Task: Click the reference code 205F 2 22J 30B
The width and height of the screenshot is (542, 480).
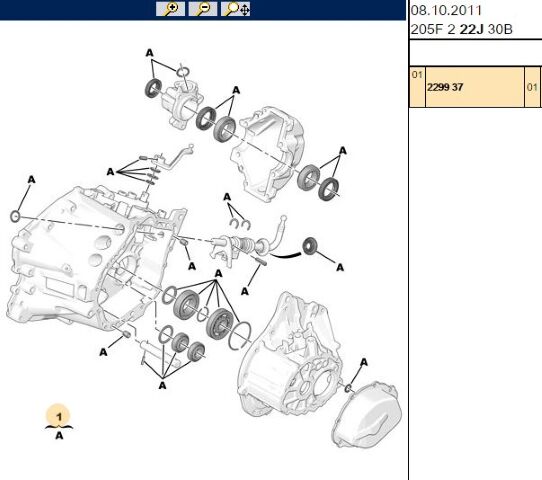Action: point(461,29)
